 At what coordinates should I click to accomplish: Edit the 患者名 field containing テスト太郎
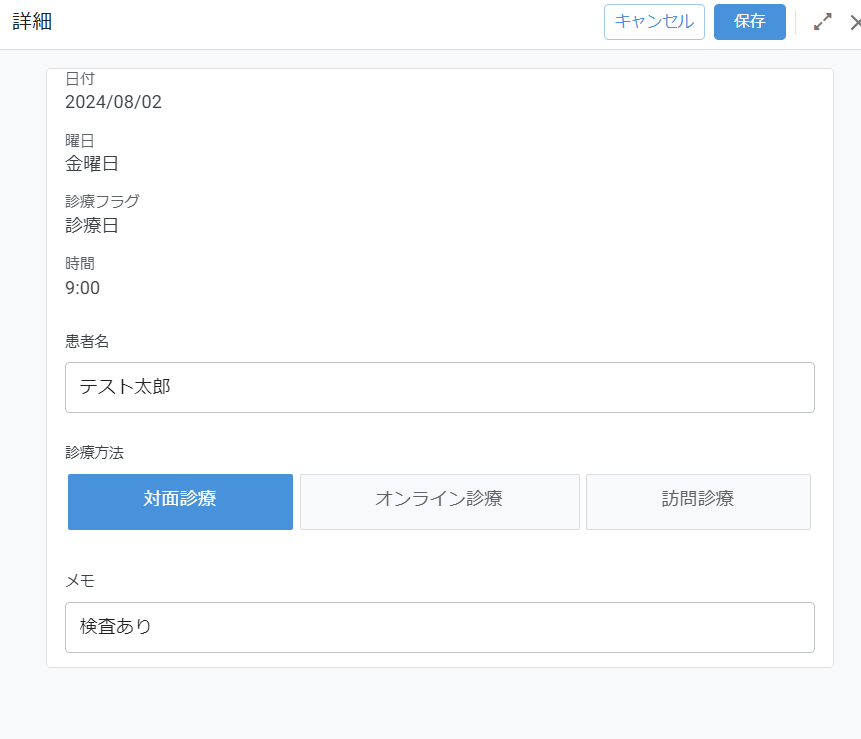(x=439, y=387)
